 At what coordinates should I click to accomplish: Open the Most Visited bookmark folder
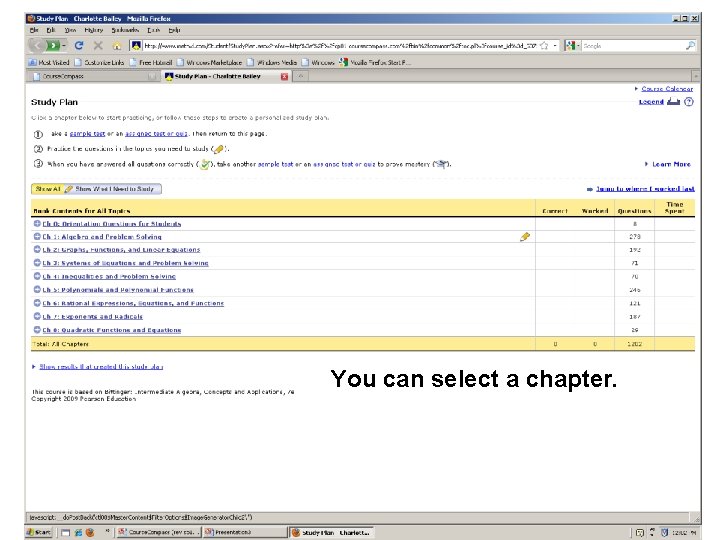[49, 62]
